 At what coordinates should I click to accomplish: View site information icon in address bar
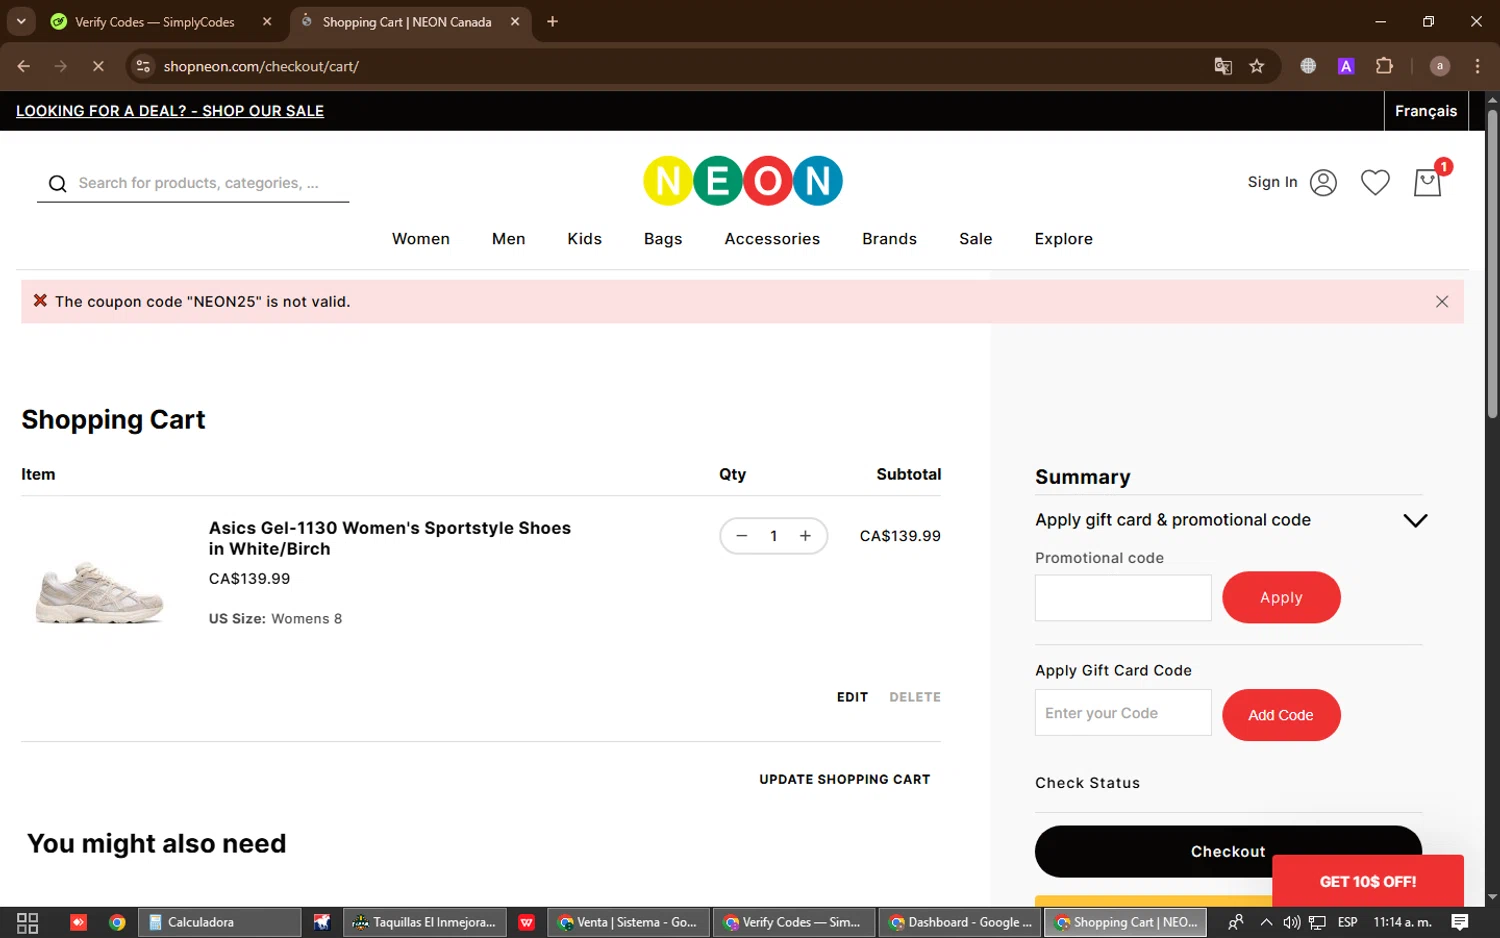pos(143,66)
